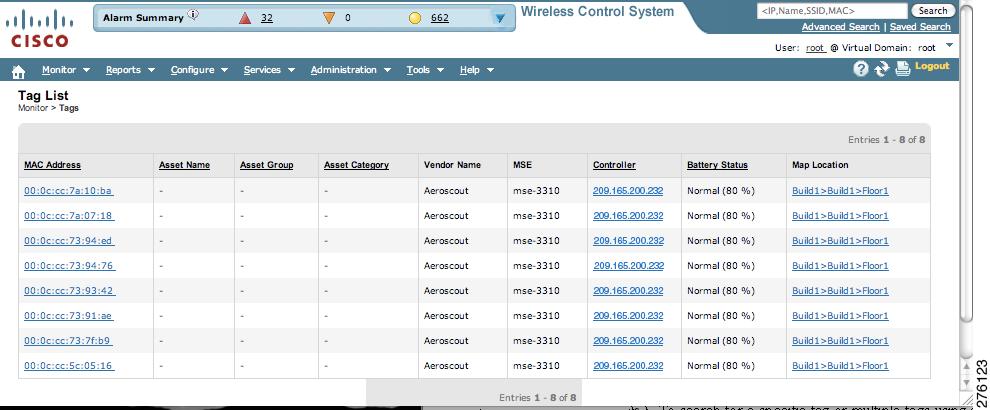Image resolution: width=990 pixels, height=410 pixels.
Task: Open the Configure menu
Action: (199, 69)
